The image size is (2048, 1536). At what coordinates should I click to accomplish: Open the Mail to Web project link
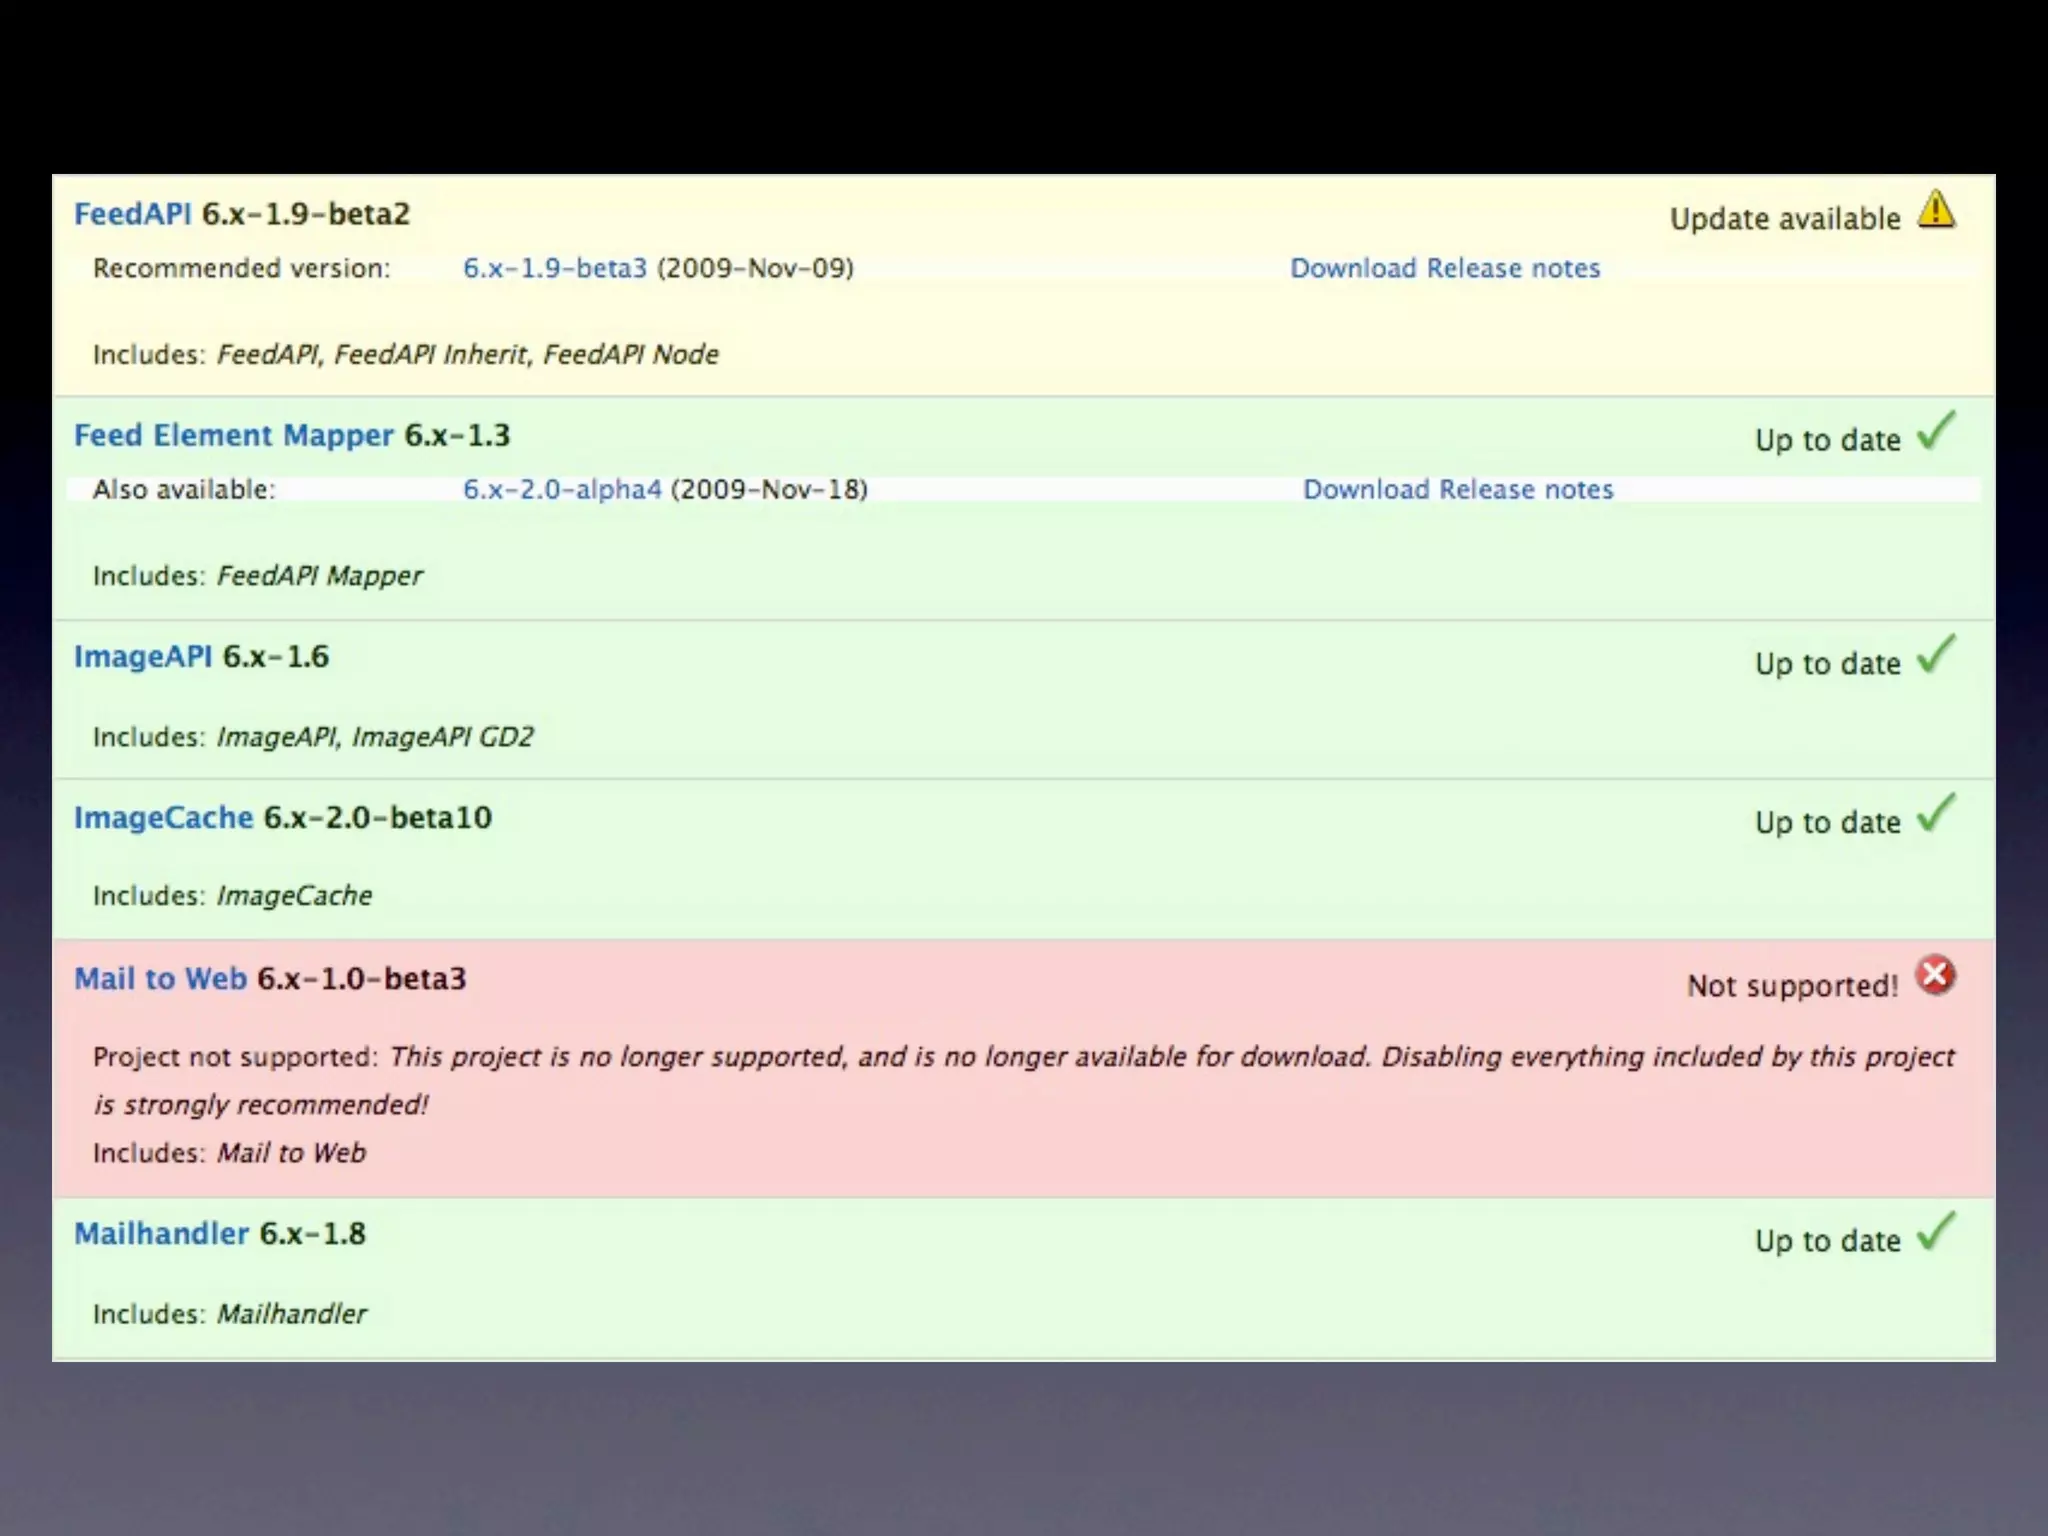[x=160, y=979]
